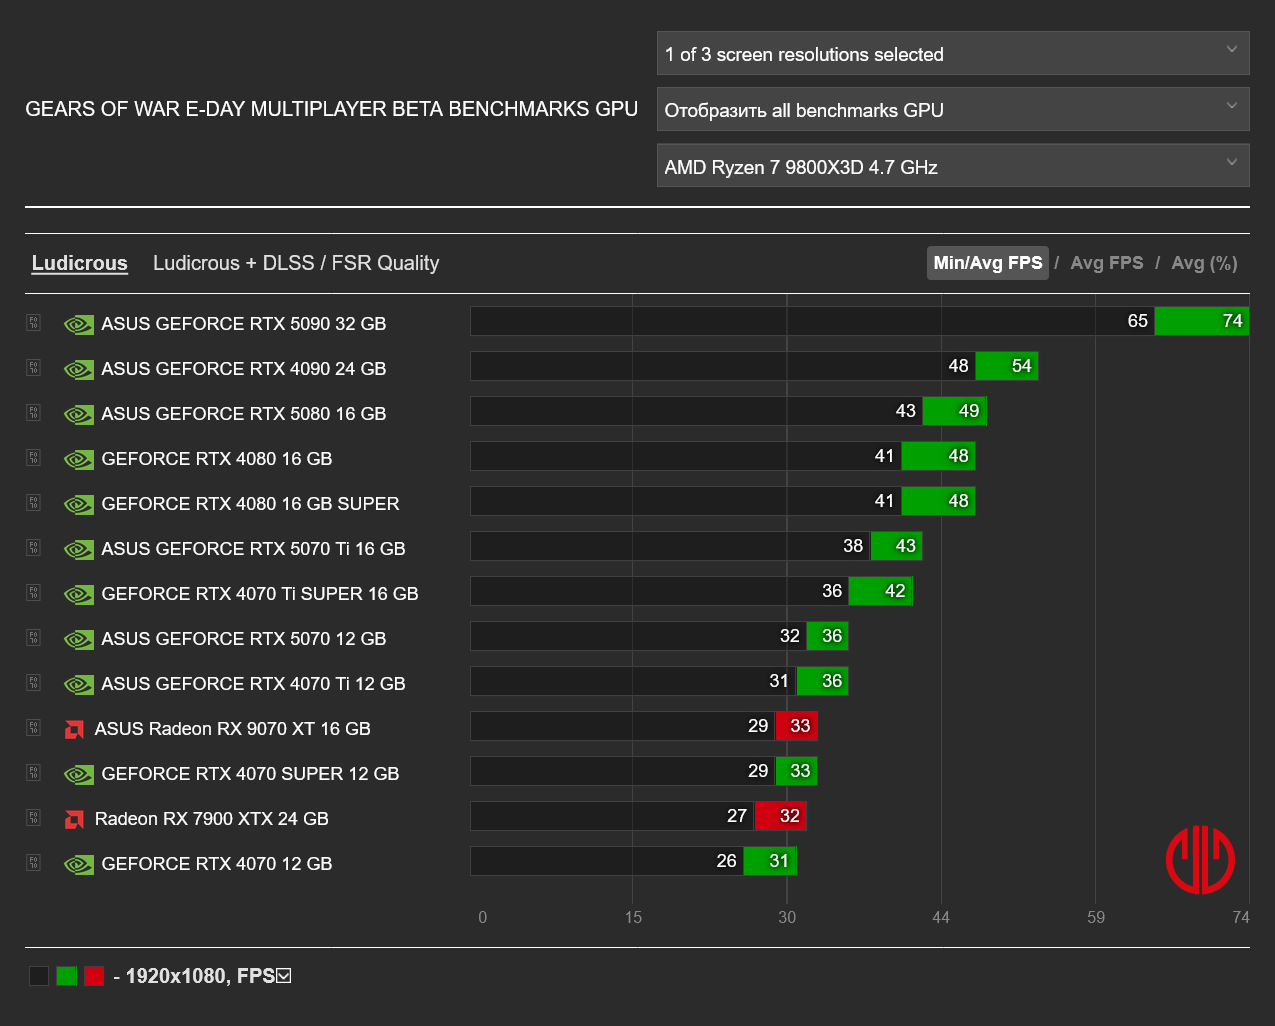Switch to Ludicrous + DLSS / FSR Quality tab
Image resolution: width=1275 pixels, height=1026 pixels.
296,263
